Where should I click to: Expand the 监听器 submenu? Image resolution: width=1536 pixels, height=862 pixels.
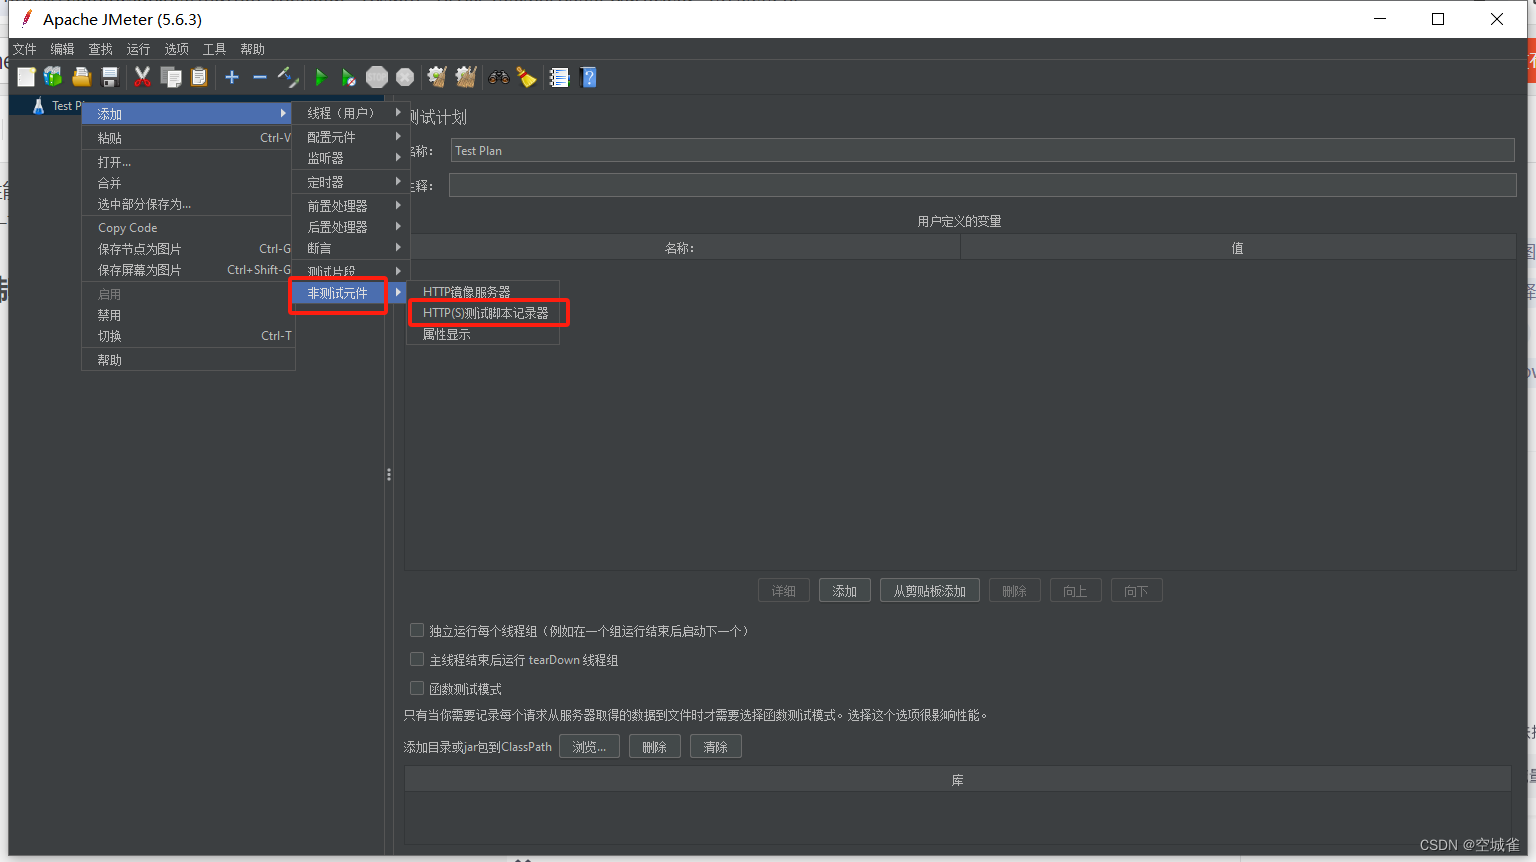point(350,158)
